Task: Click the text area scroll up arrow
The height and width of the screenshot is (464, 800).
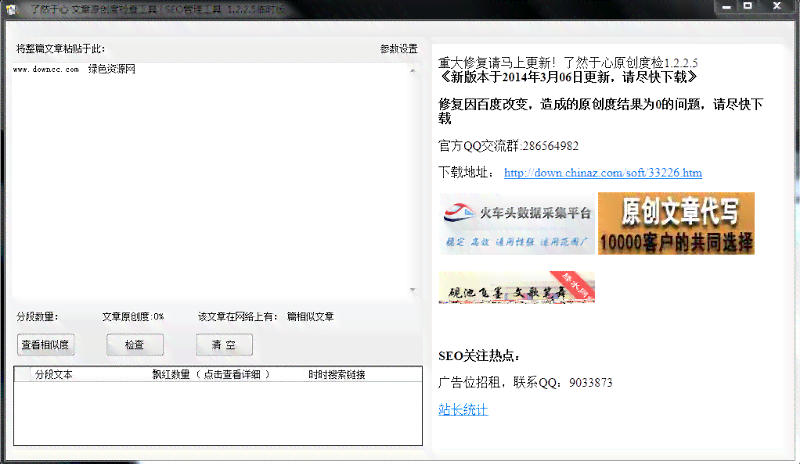Action: [x=413, y=70]
